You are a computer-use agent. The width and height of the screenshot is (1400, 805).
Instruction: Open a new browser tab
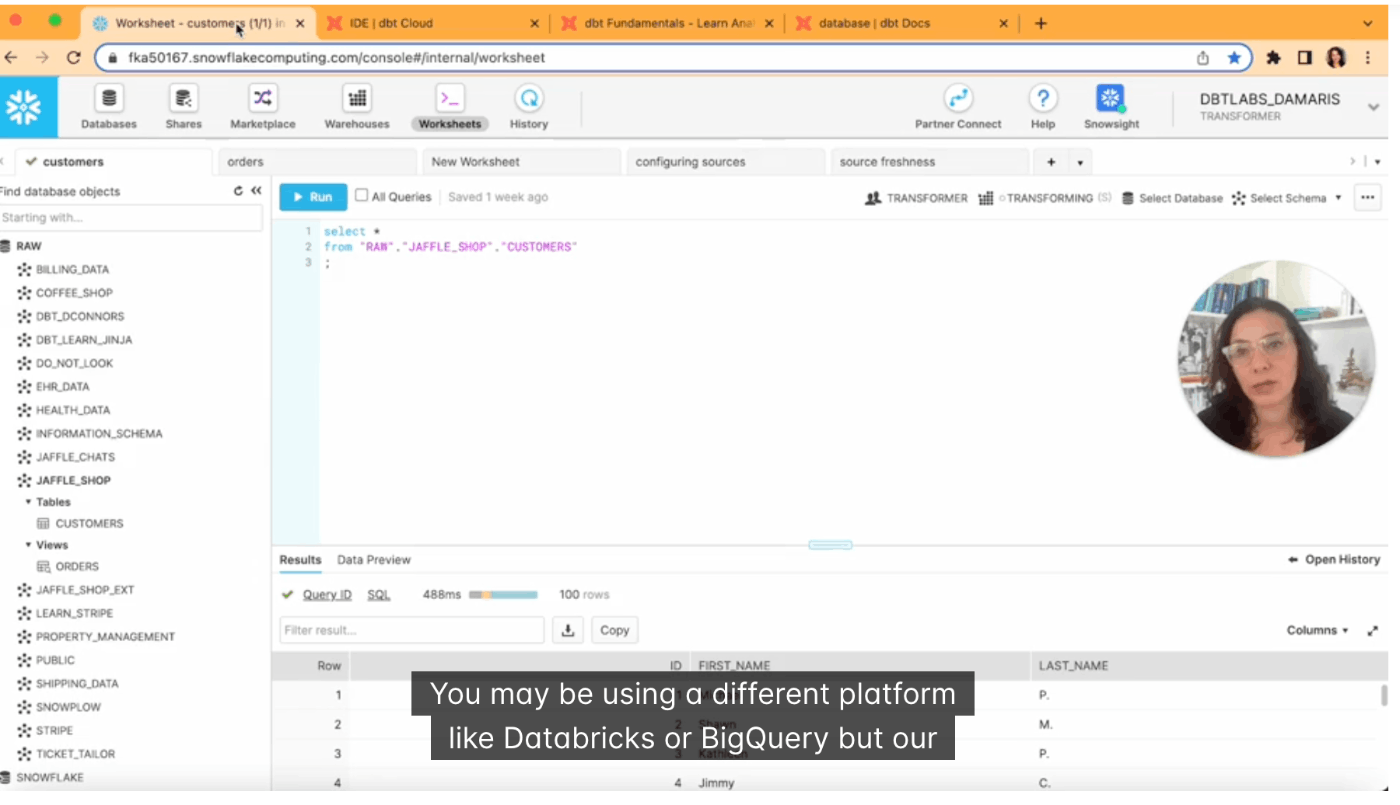click(x=1041, y=23)
